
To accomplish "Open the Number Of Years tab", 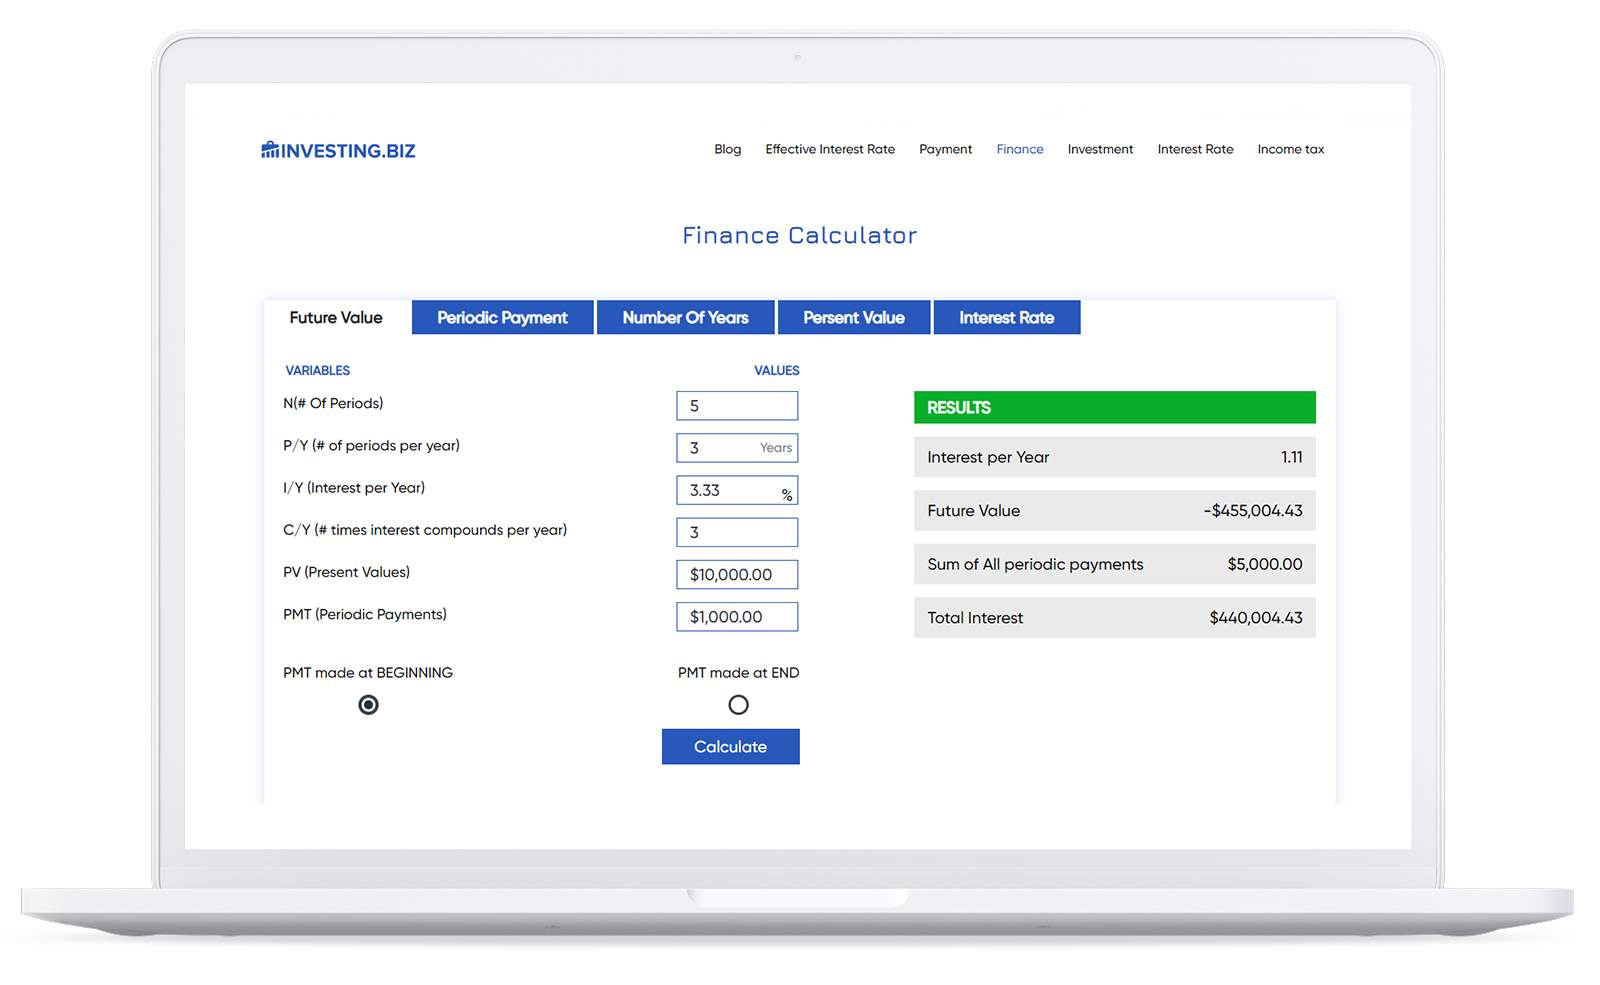I will click(x=685, y=318).
